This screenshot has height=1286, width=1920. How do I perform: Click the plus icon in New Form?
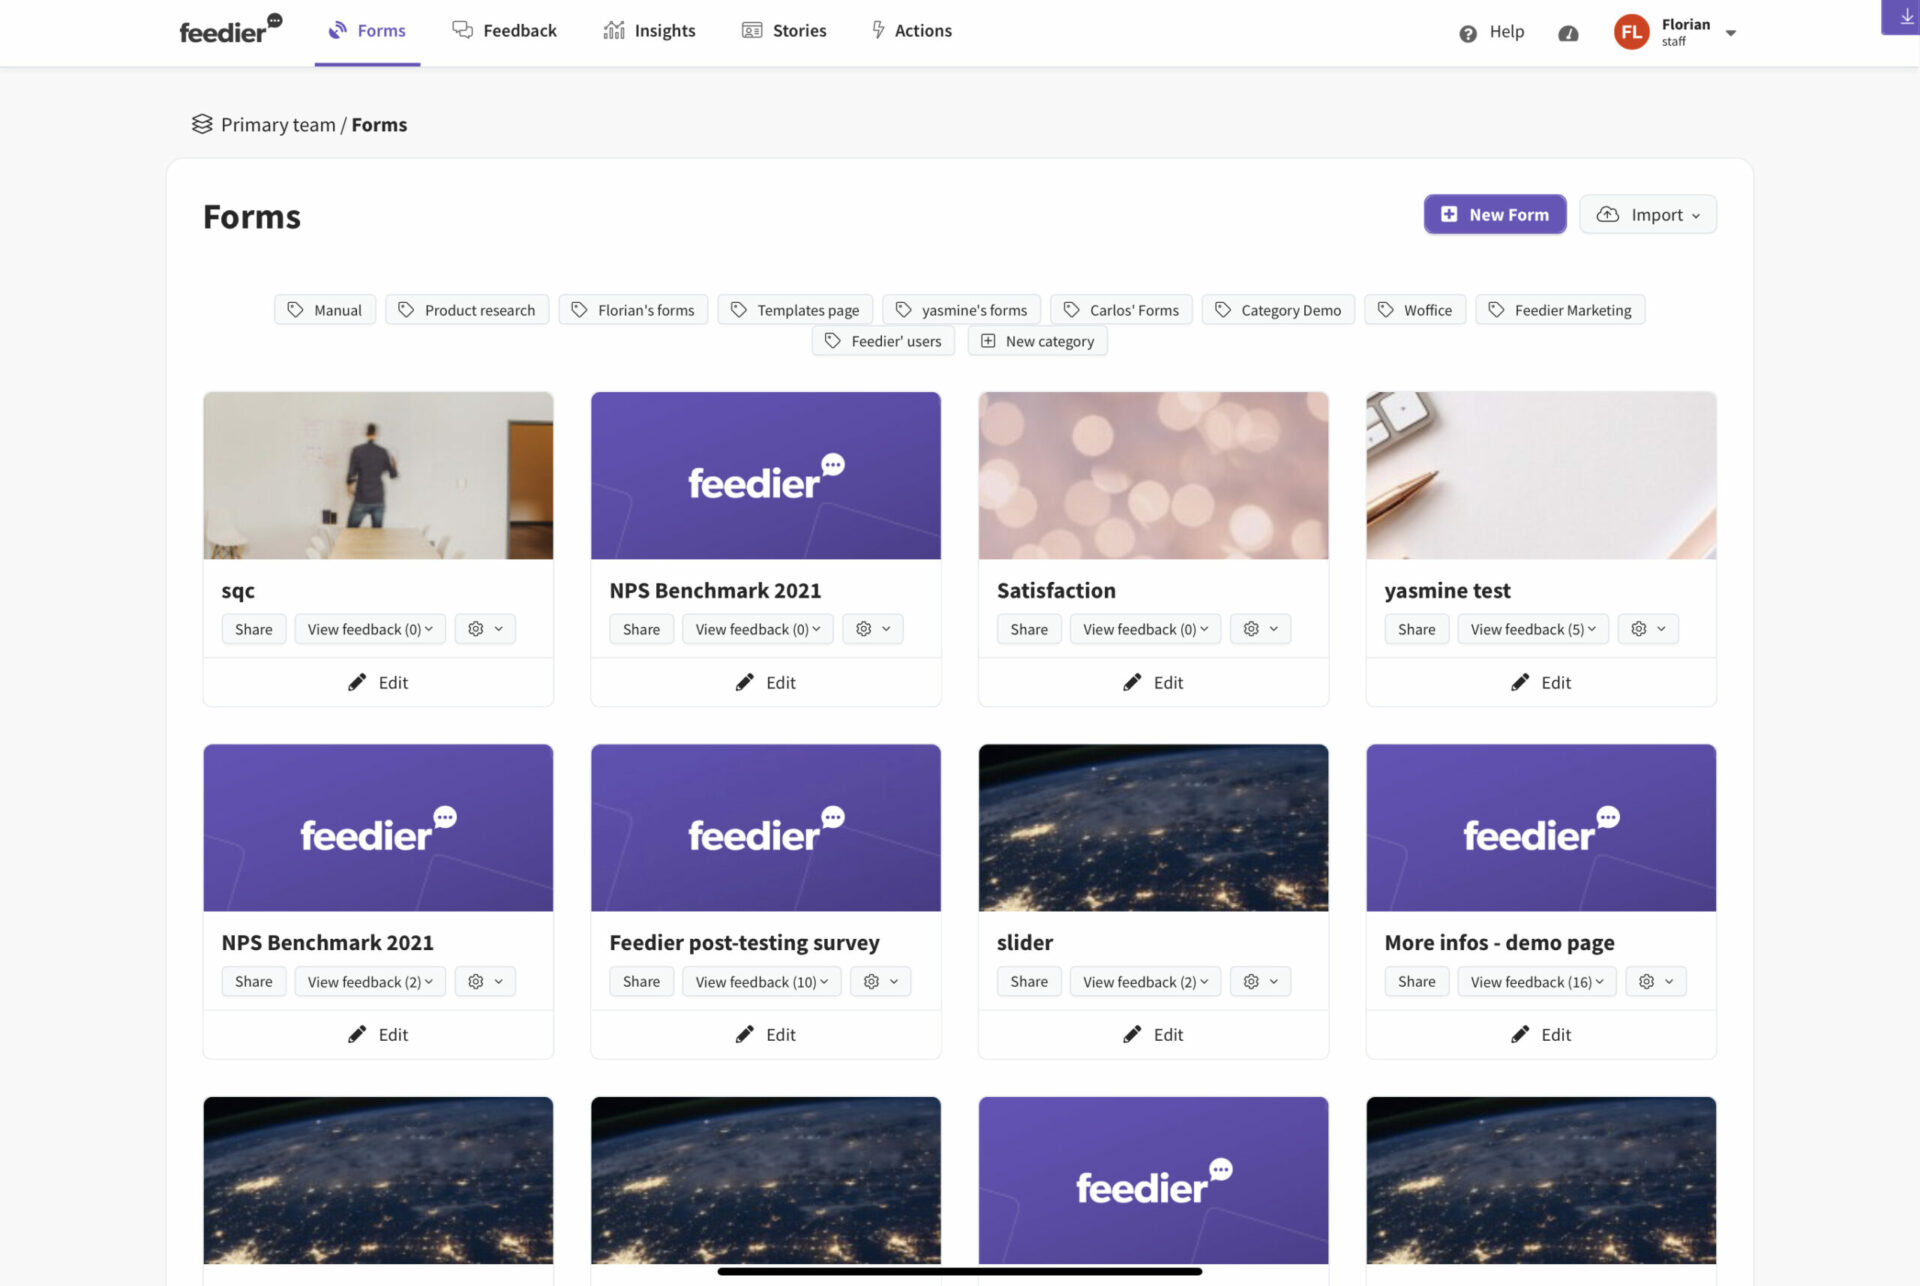point(1449,214)
